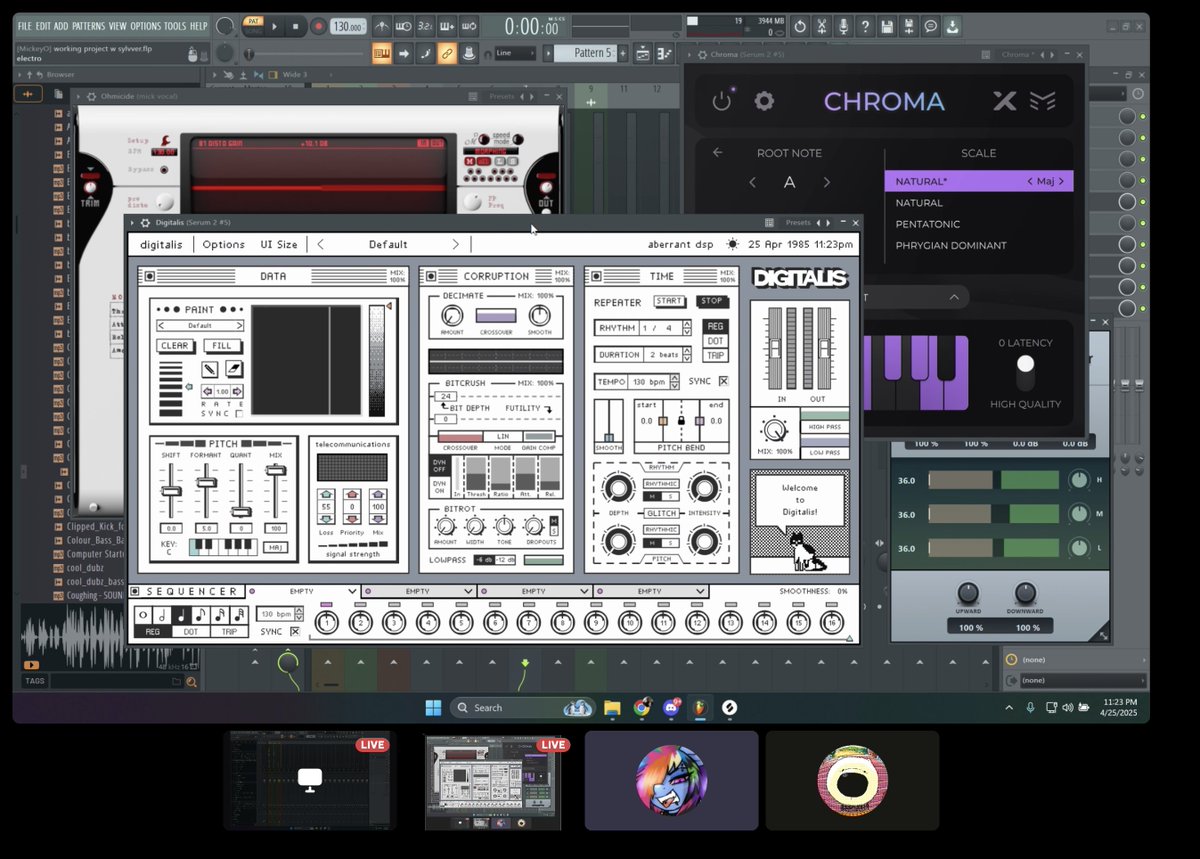Open Chroma settings gear
Image resolution: width=1200 pixels, height=859 pixels.
764,101
